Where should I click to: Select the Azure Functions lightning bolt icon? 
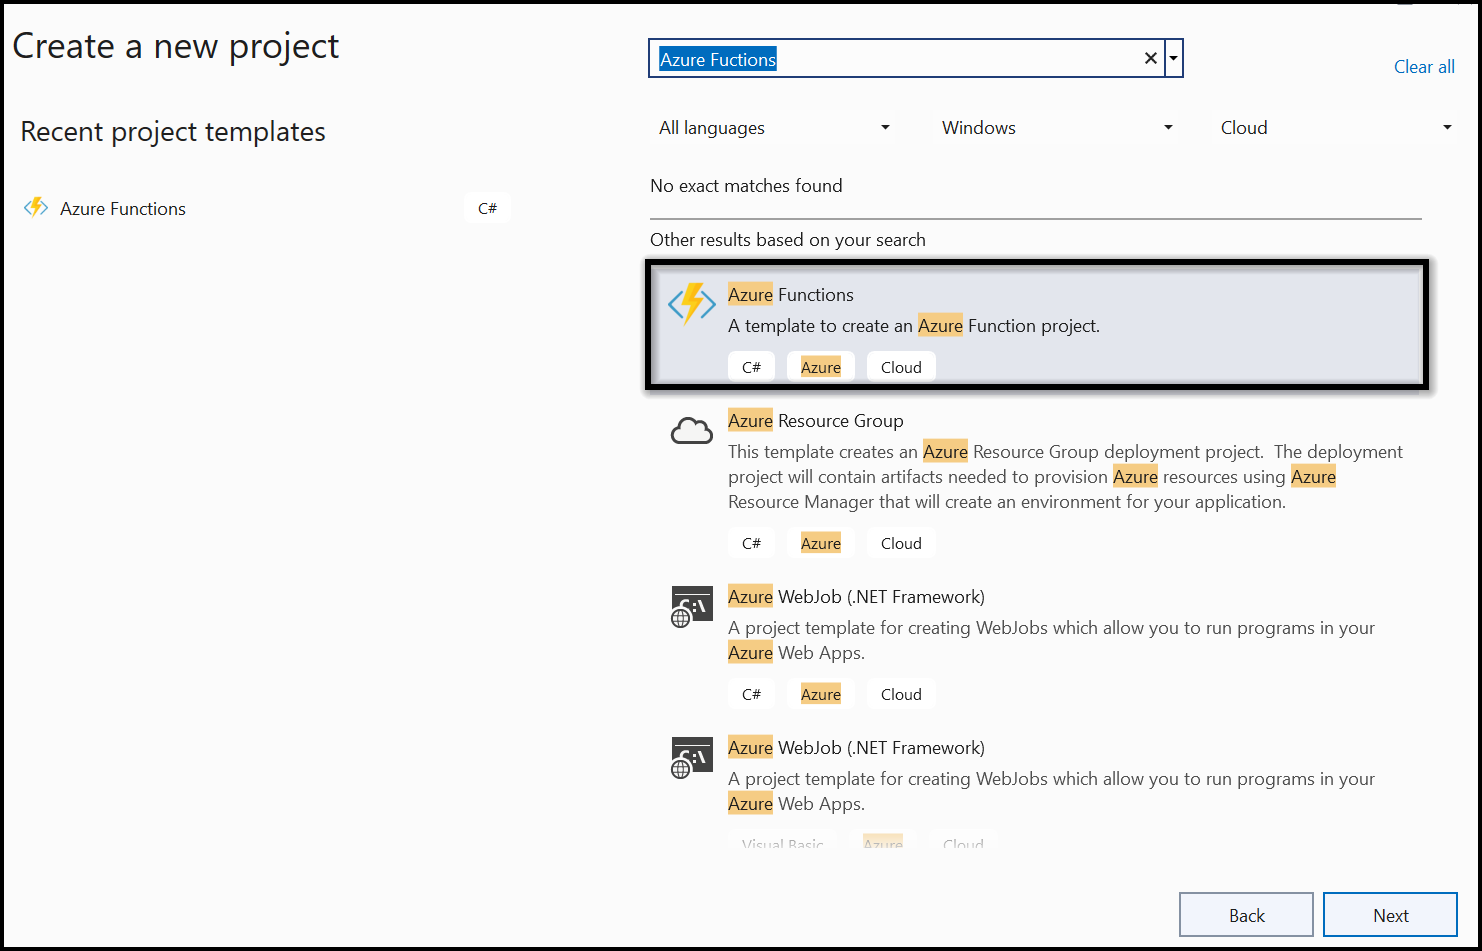691,304
